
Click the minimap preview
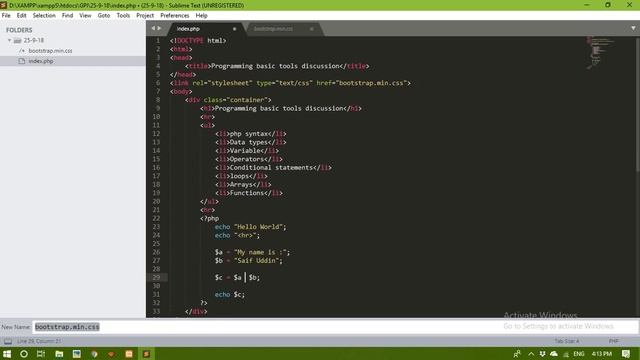[x=600, y=52]
